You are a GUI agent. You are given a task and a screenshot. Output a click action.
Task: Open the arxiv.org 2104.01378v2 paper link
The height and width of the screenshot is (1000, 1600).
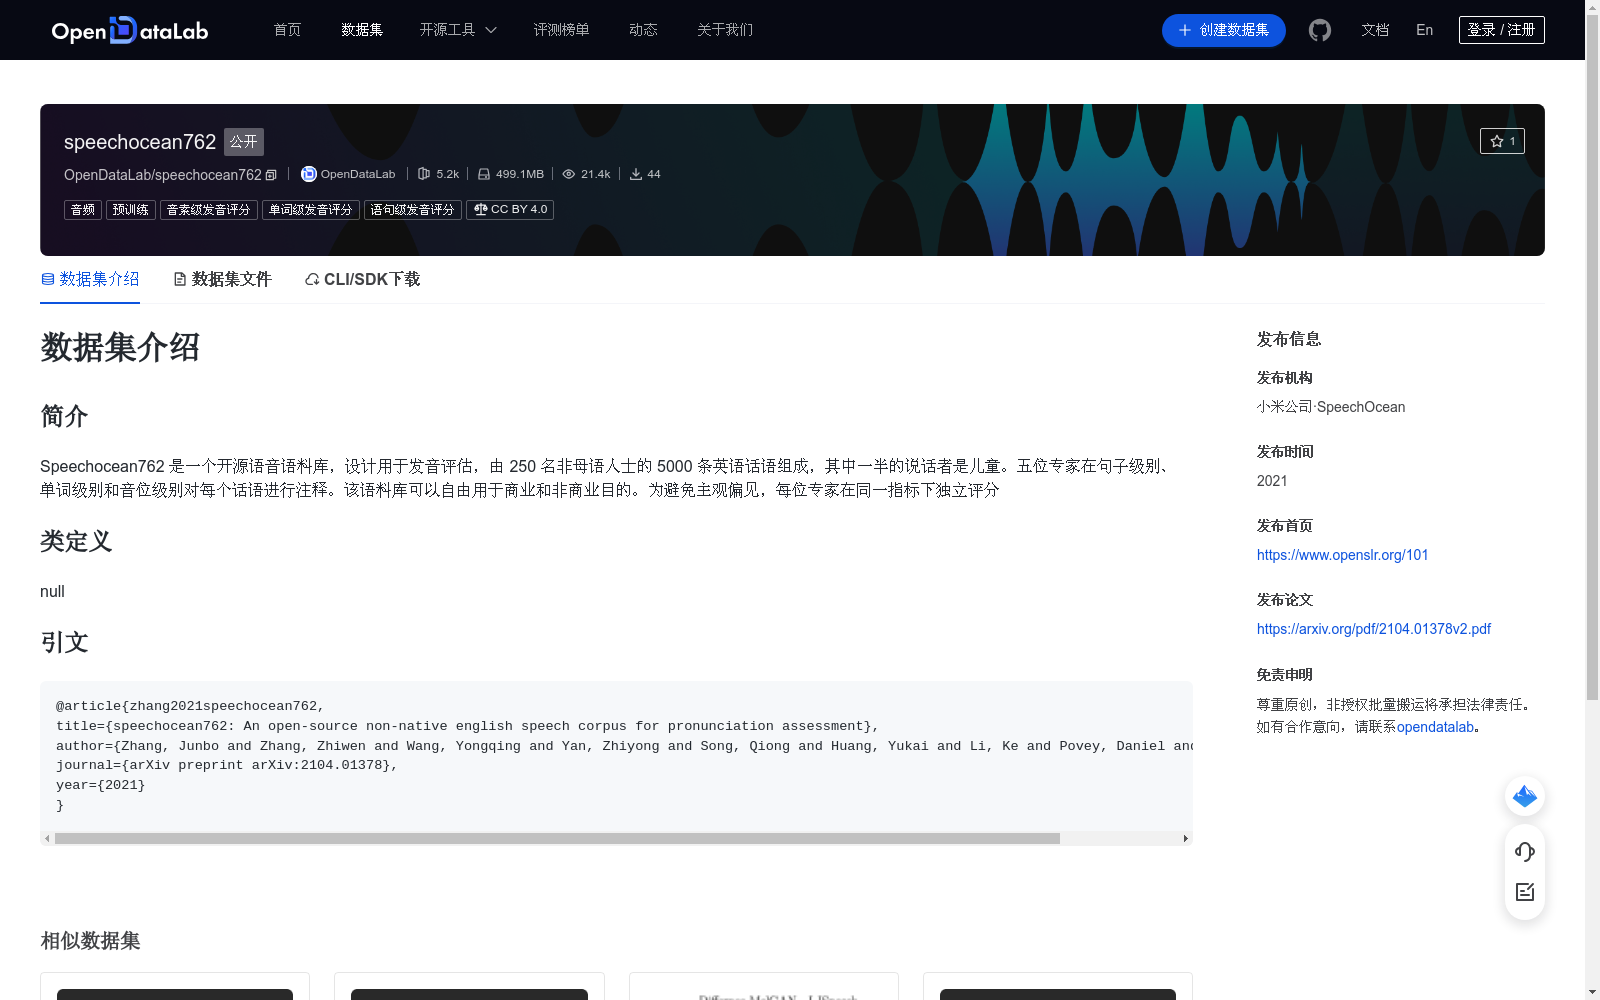pos(1374,629)
